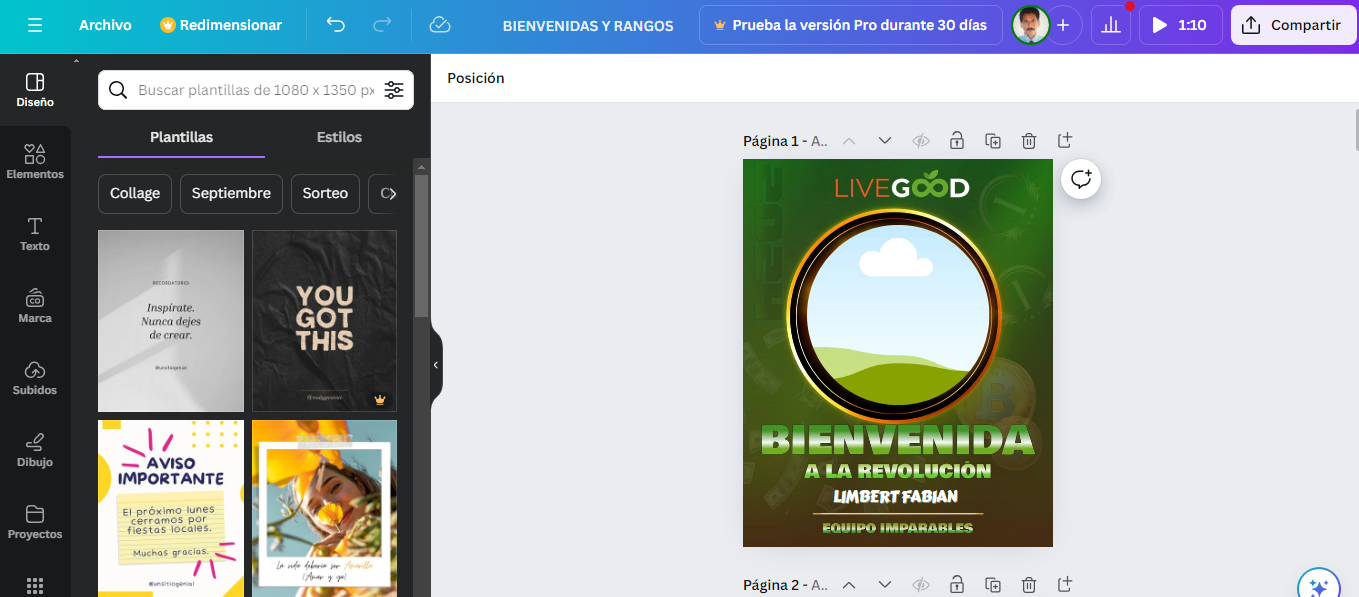1359x597 pixels.
Task: Move Página 2 up
Action: 849,585
